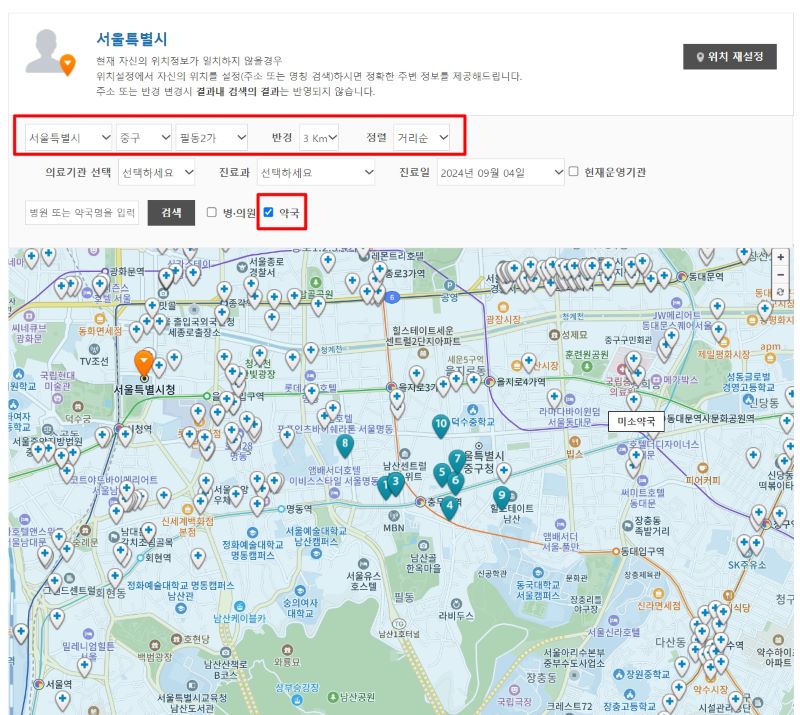
Task: Click pharmacy marker 9 near 힐스테이트 남산
Action: click(x=502, y=493)
